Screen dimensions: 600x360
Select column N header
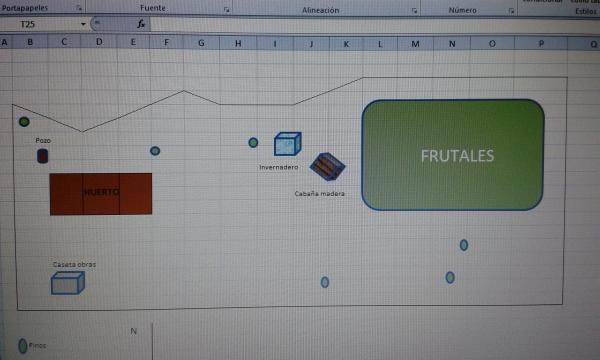pyautogui.click(x=452, y=44)
